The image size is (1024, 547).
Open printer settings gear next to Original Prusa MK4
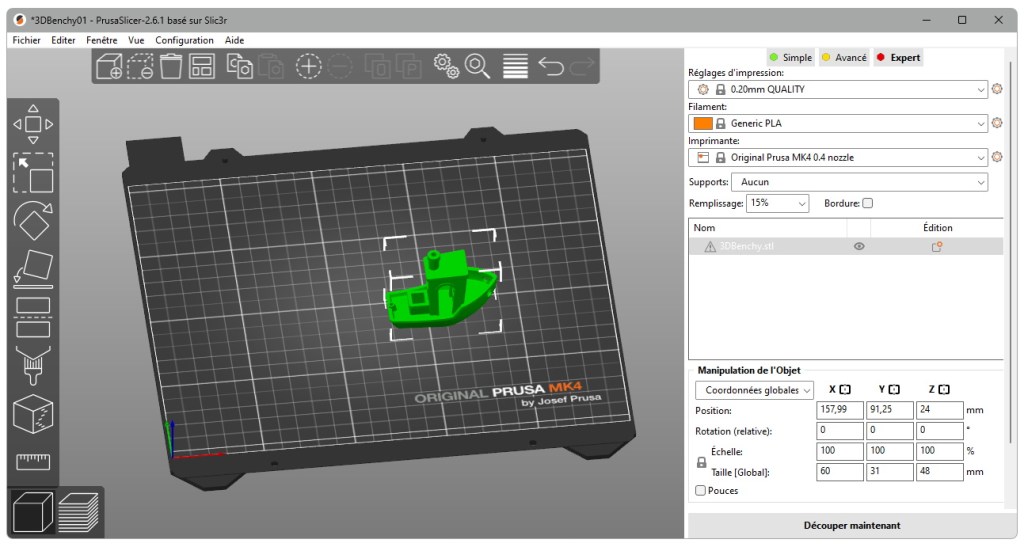coord(997,157)
